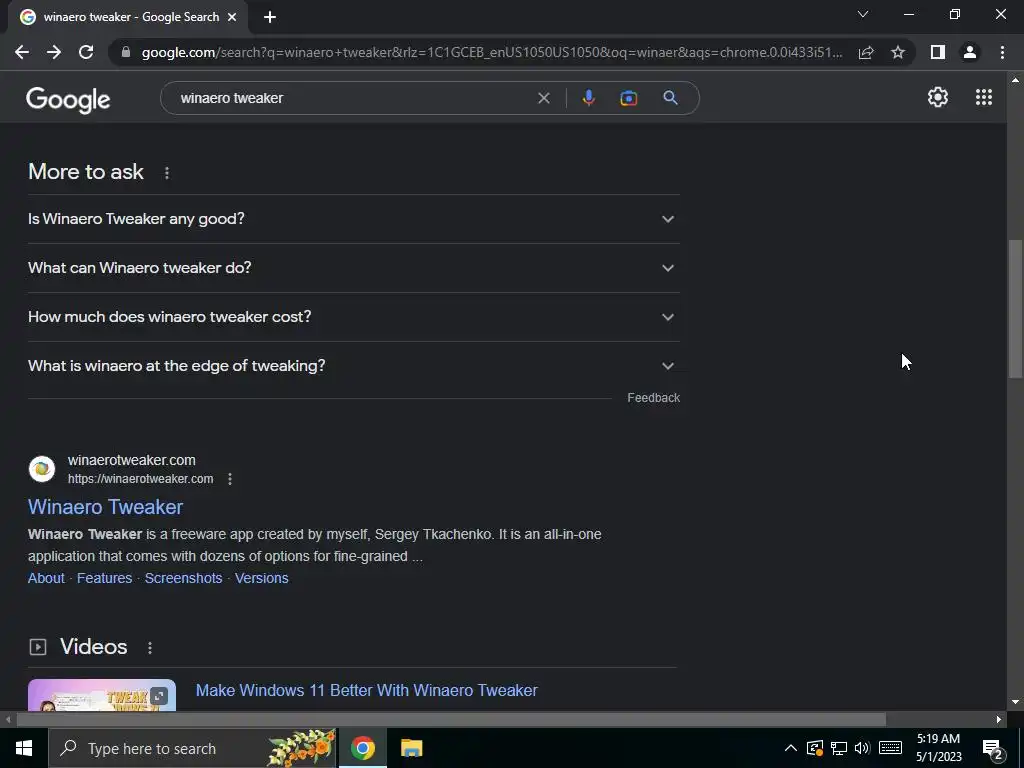Open the Features sitelink

(104, 578)
